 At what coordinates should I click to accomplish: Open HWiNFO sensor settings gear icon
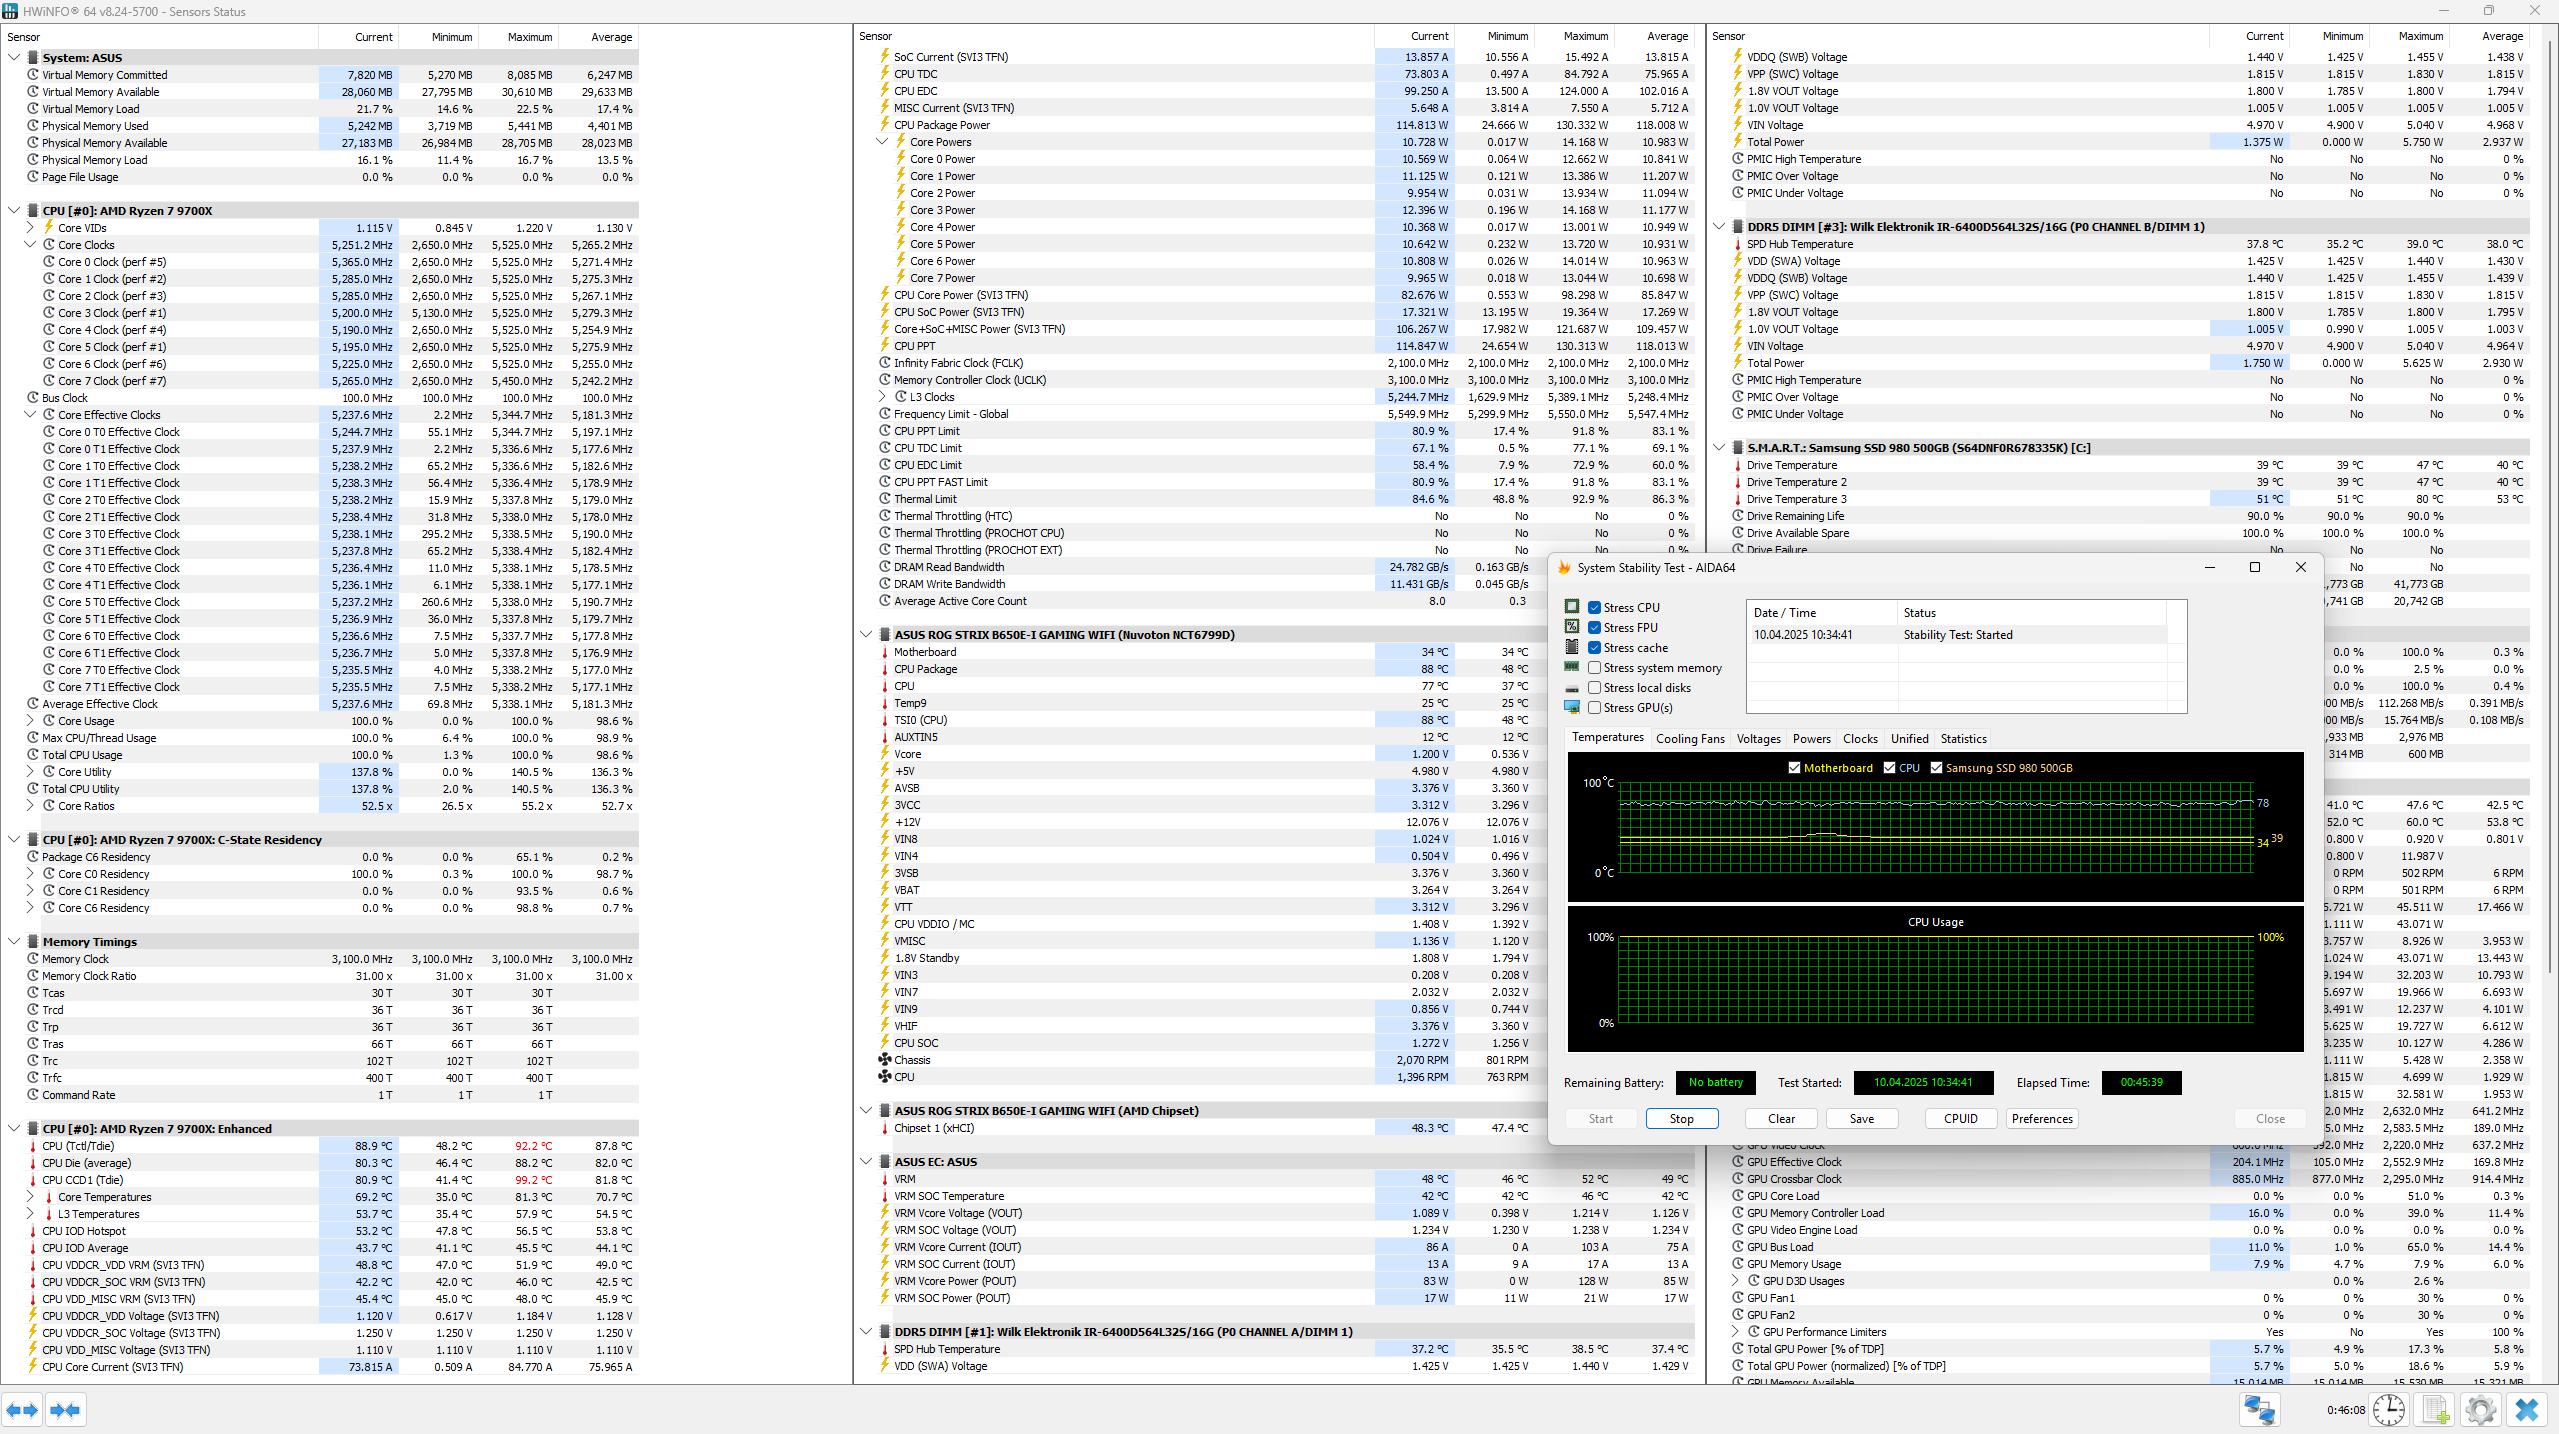[2481, 1410]
